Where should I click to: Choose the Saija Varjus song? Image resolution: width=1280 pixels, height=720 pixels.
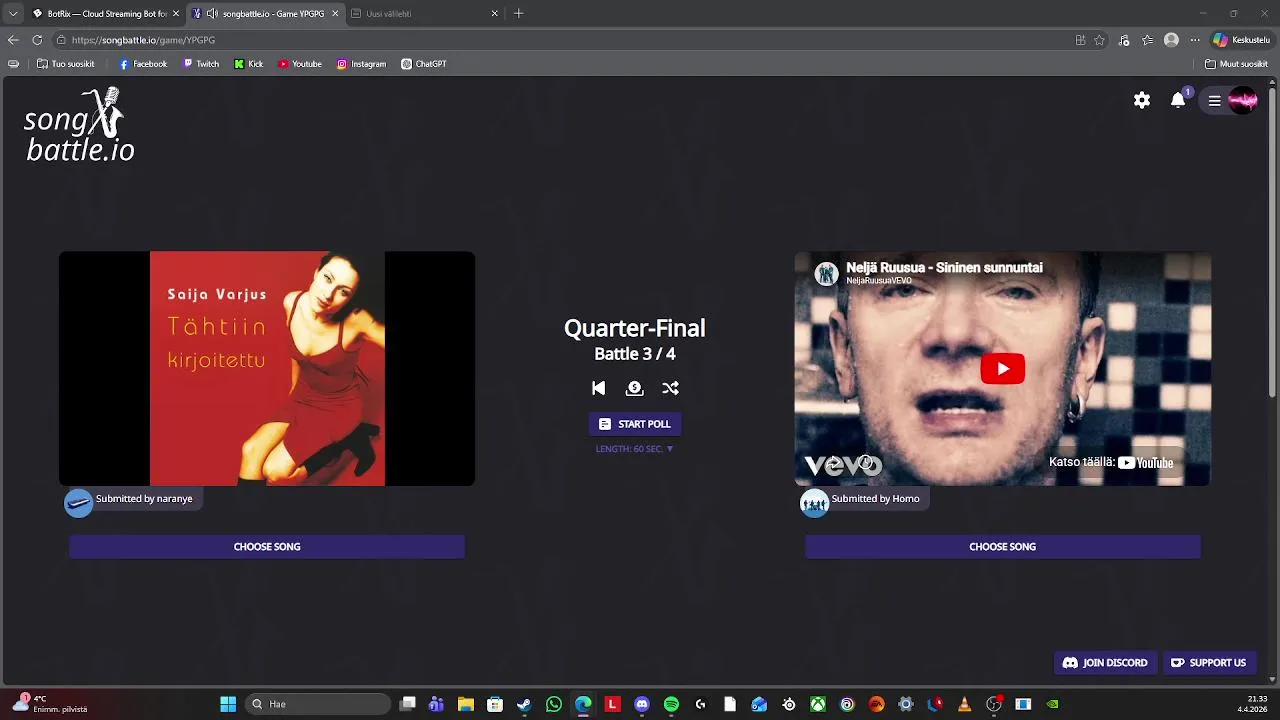[267, 547]
